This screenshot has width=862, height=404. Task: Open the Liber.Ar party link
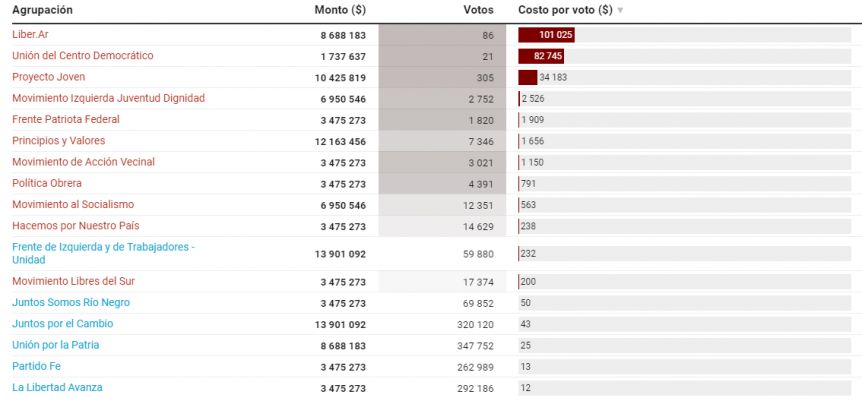(30, 34)
